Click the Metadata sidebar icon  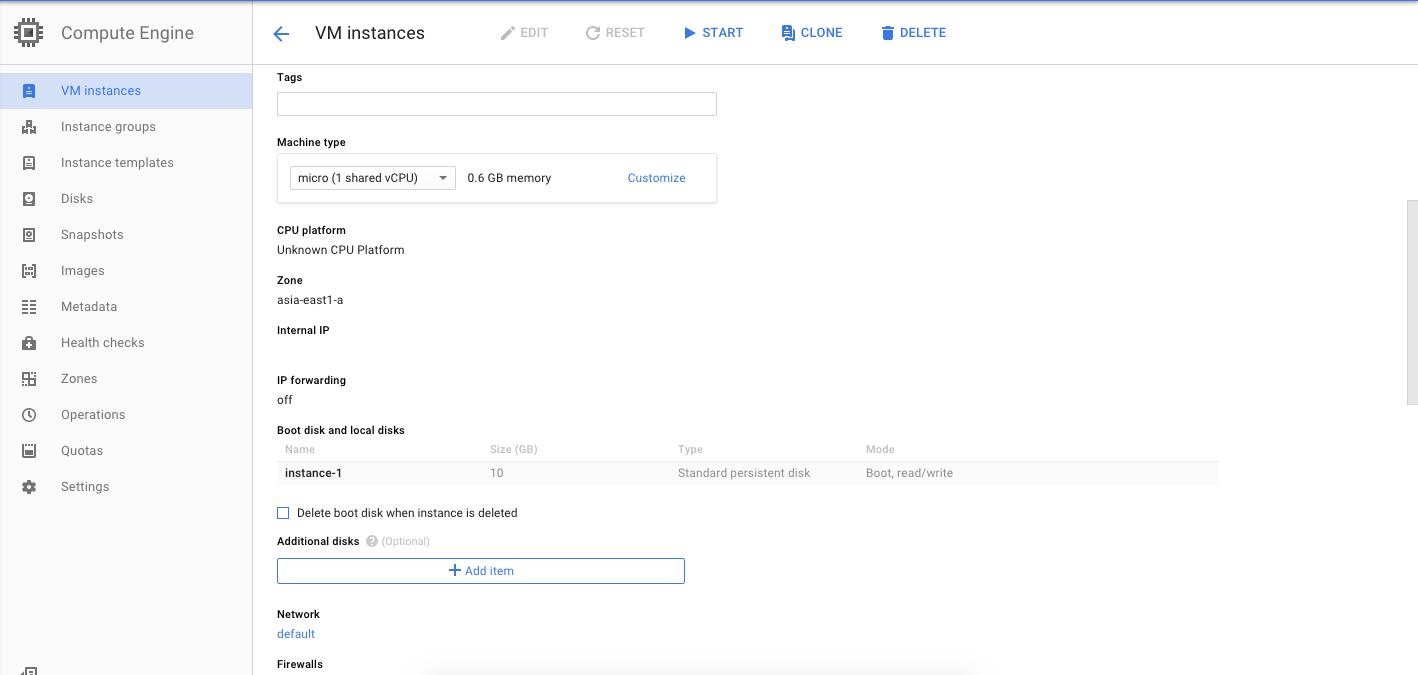click(x=29, y=307)
